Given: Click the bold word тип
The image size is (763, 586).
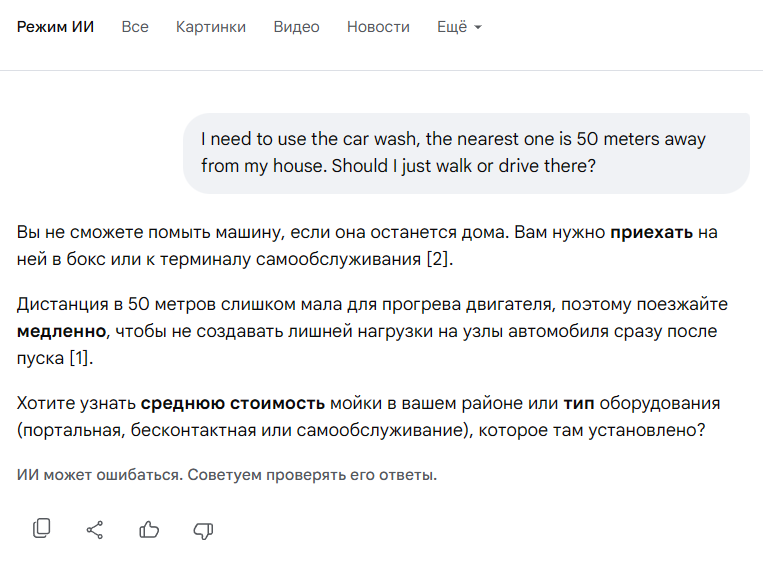Looking at the screenshot, I should tap(580, 404).
